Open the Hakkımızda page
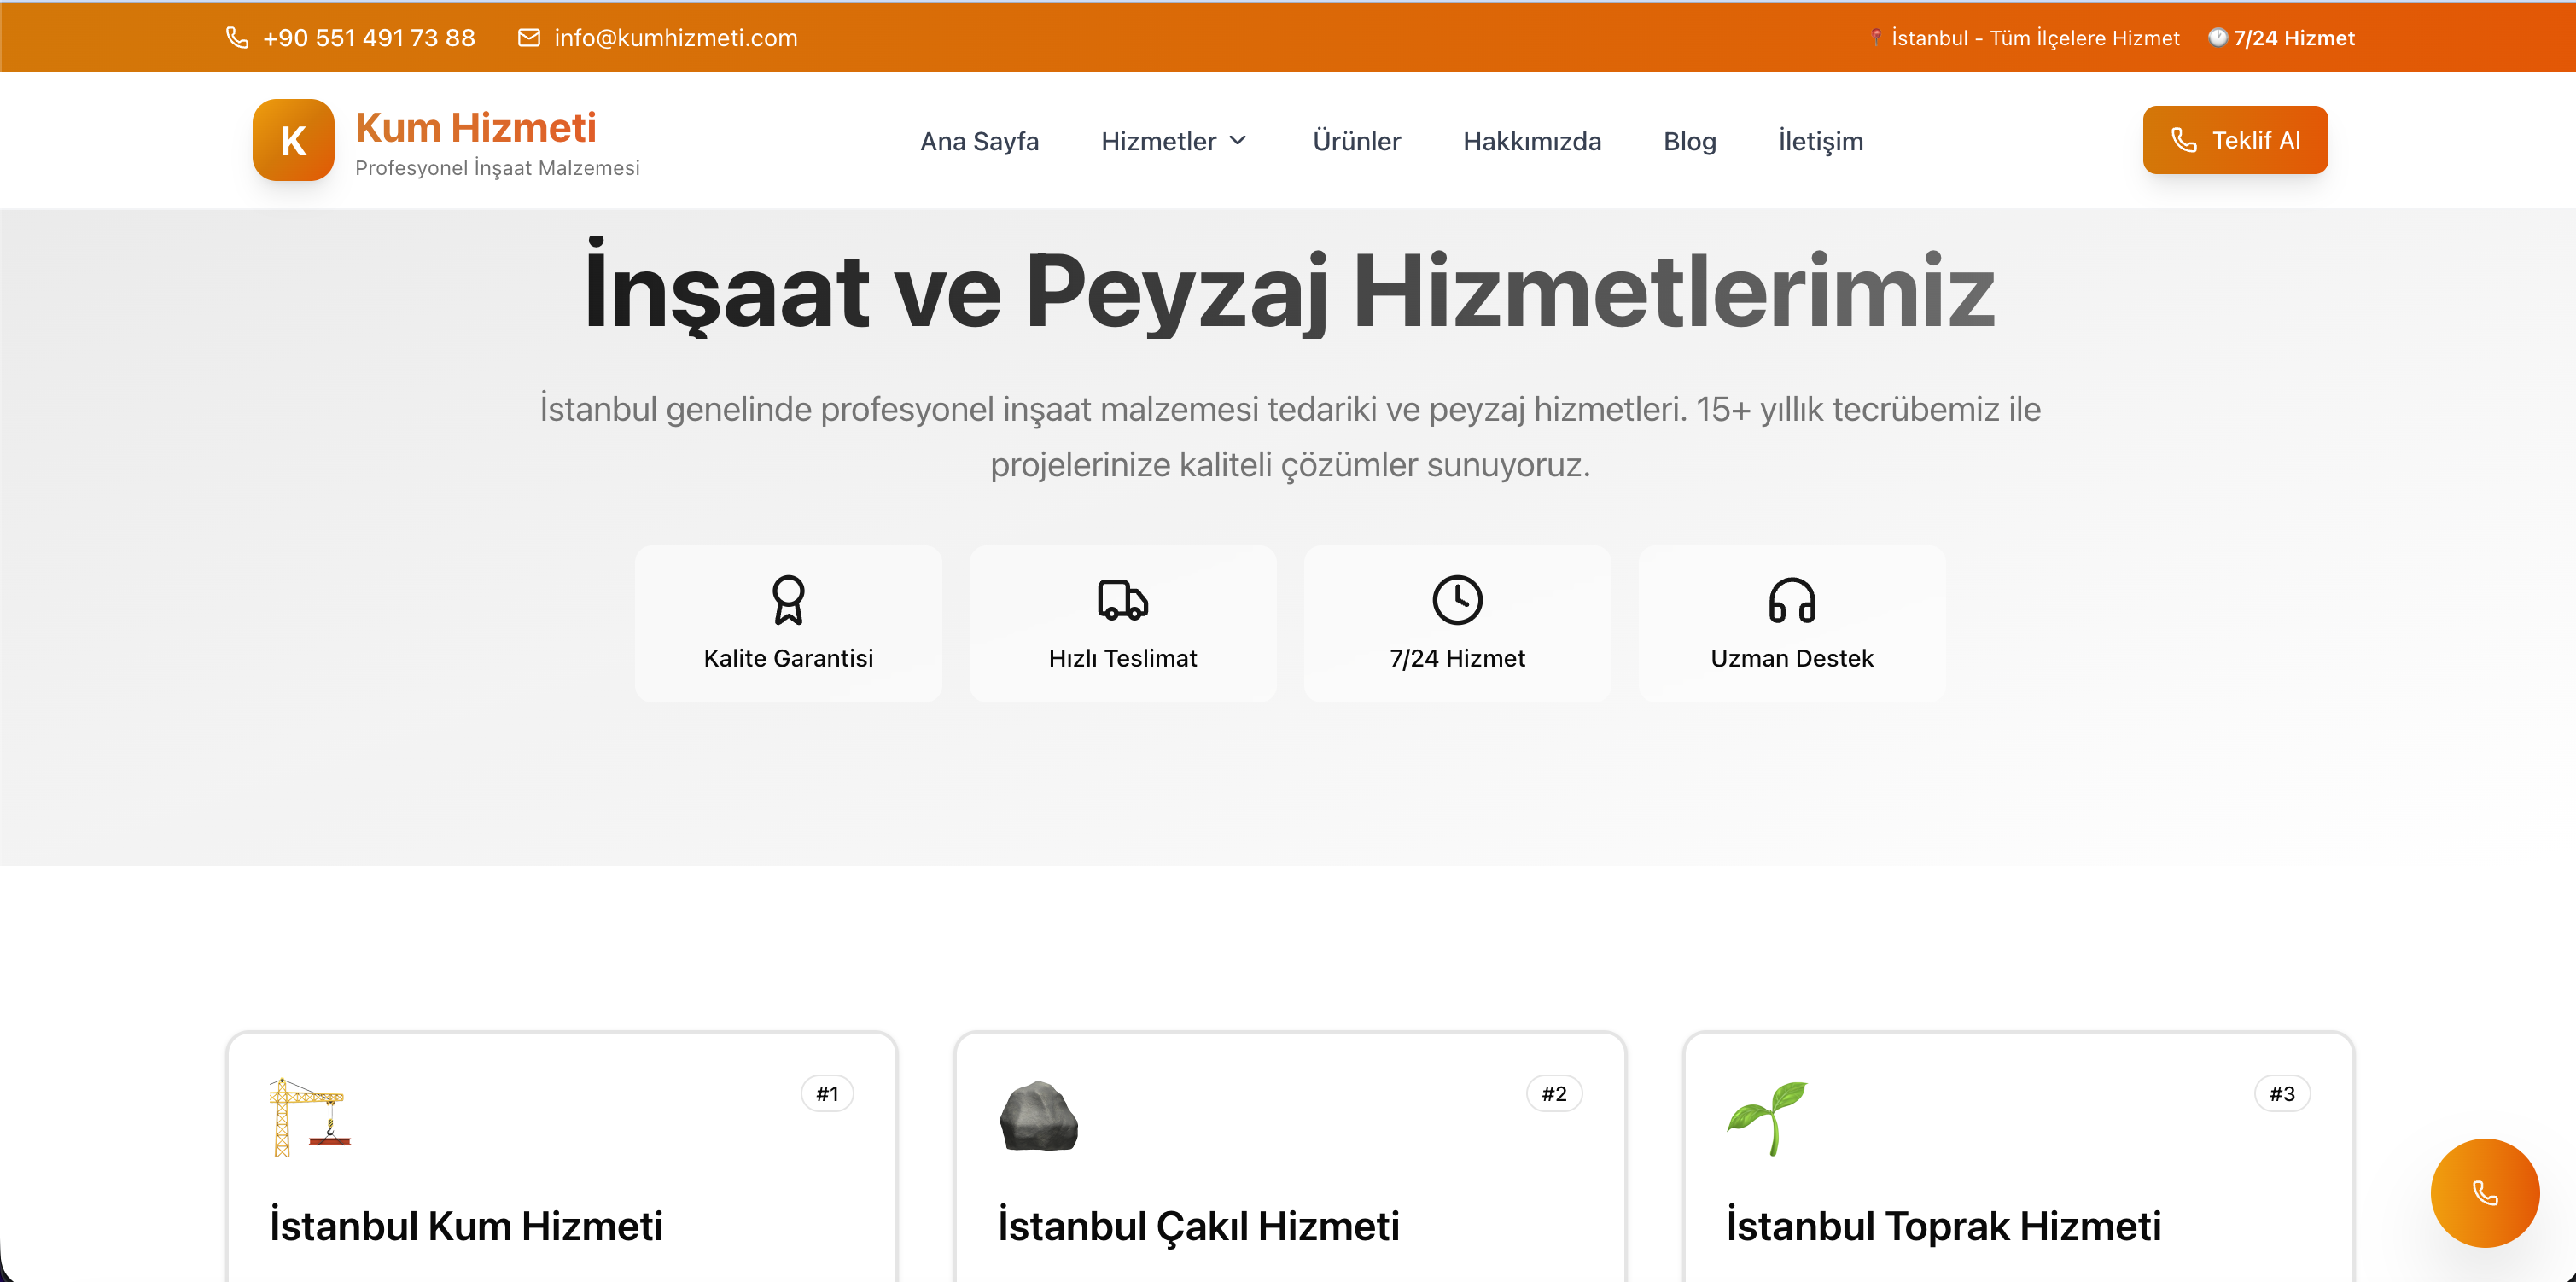Viewport: 2576px width, 1282px height. pos(1533,141)
